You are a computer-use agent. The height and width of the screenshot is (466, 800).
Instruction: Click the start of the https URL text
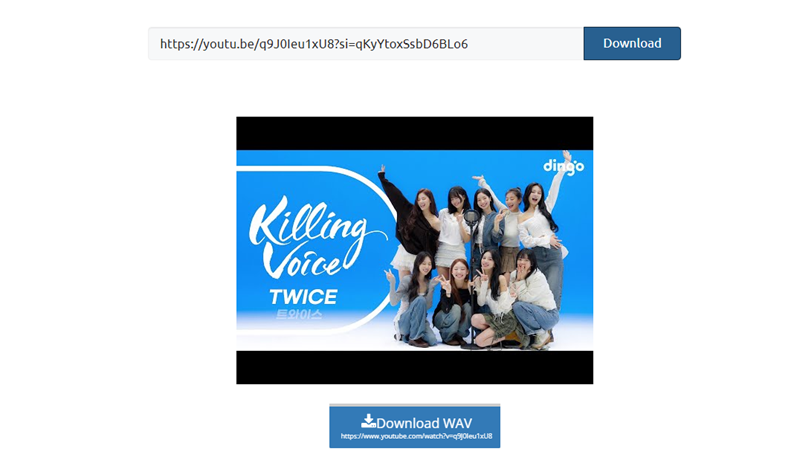click(161, 44)
